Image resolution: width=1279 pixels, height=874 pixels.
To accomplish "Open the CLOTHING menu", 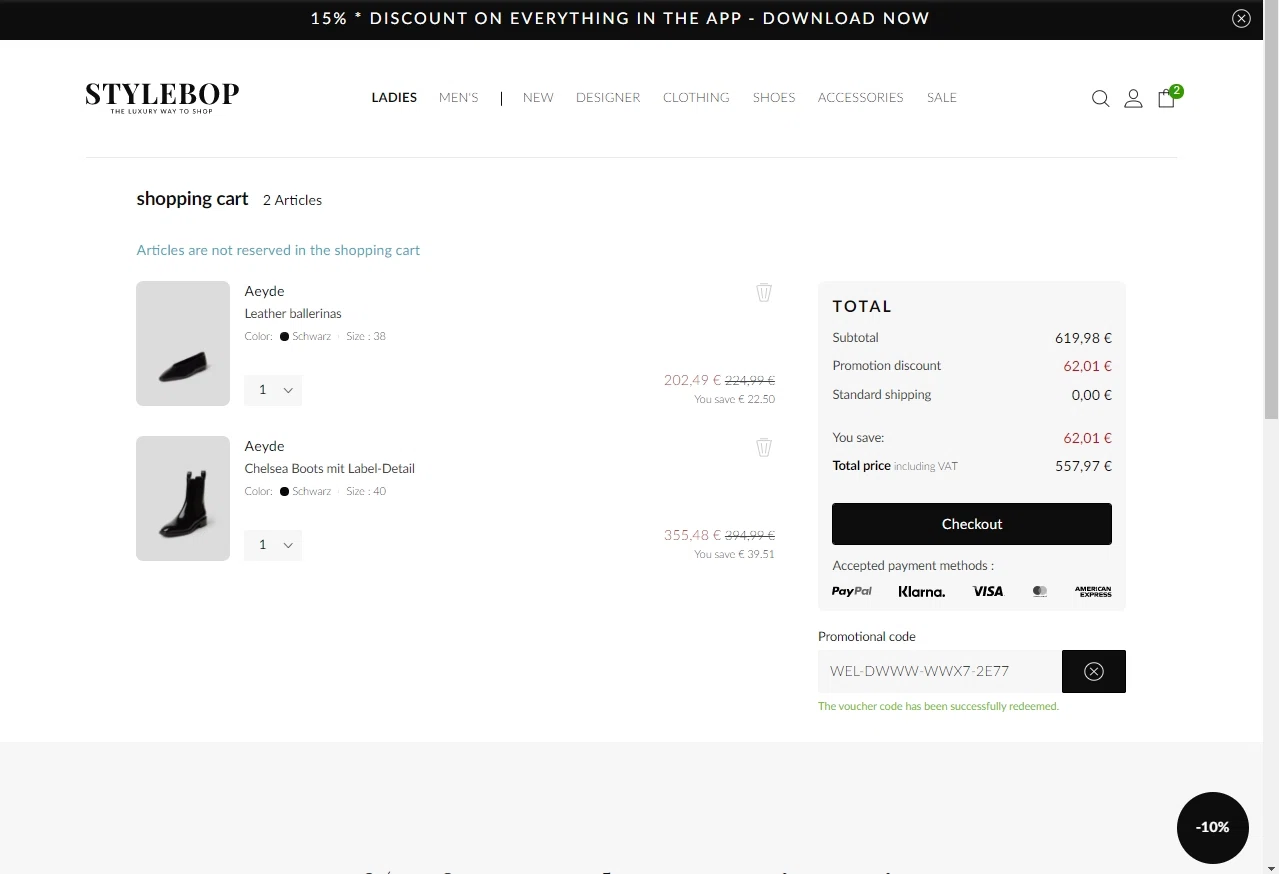I will (x=696, y=97).
